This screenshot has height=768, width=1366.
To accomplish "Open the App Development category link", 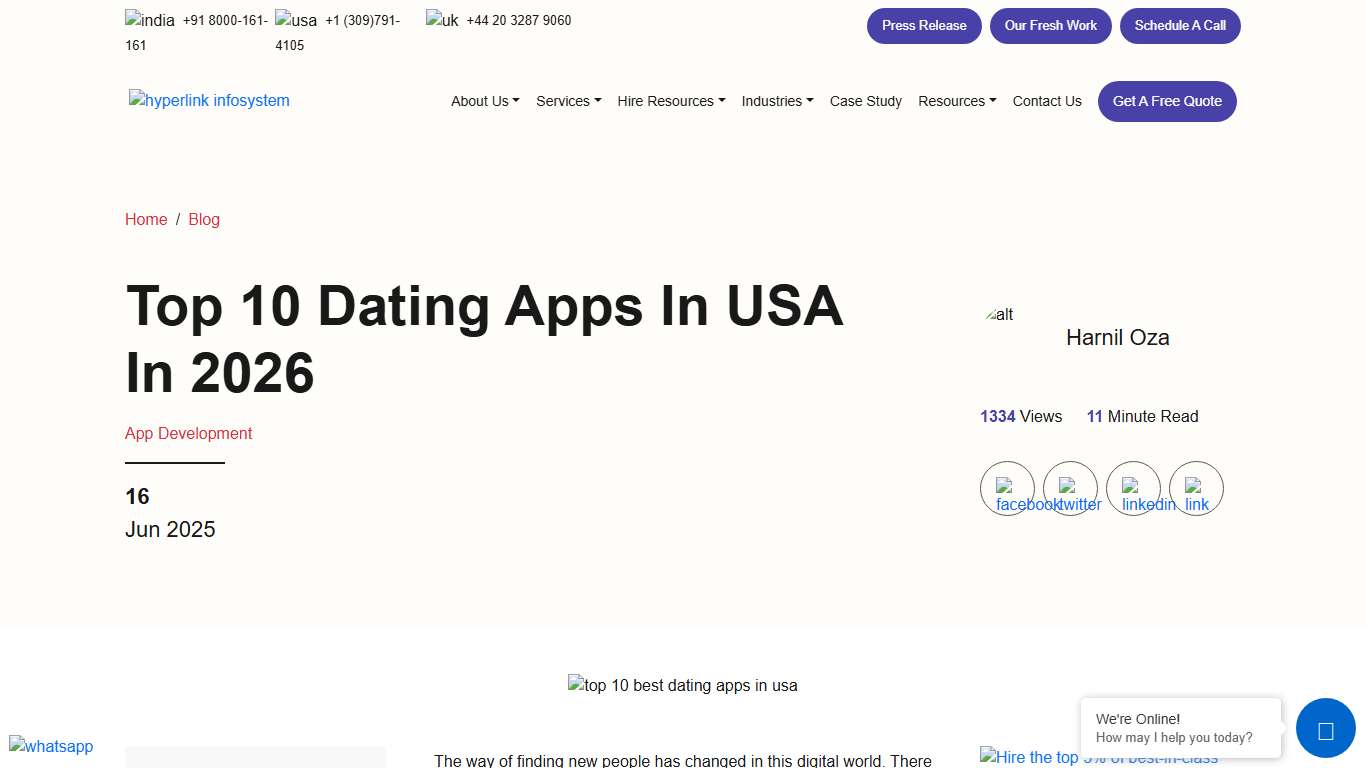I will [188, 433].
